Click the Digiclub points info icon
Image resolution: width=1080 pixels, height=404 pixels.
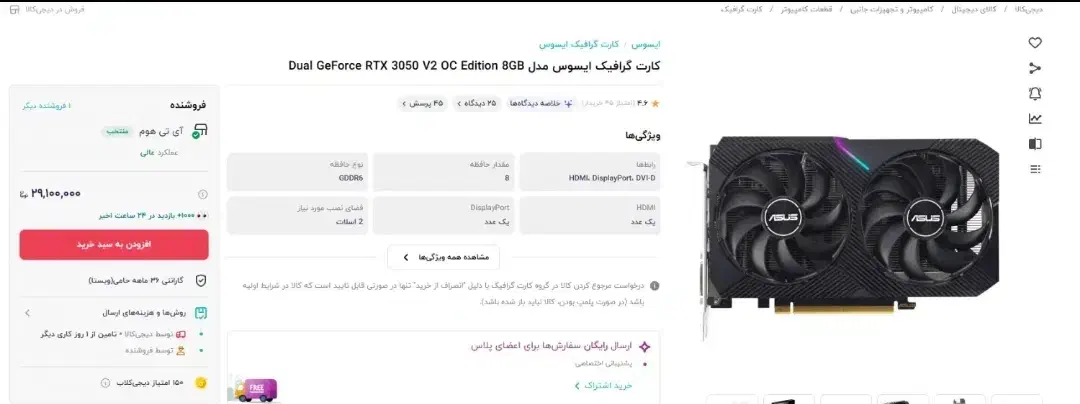click(105, 383)
